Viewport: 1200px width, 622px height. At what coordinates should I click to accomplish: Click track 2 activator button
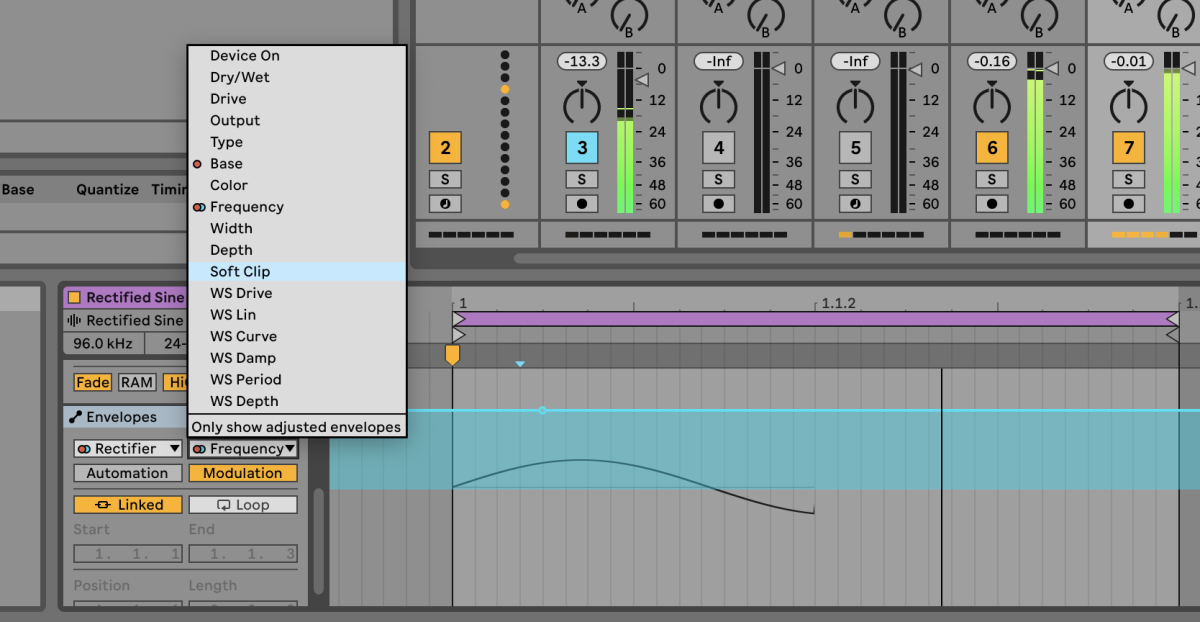(x=445, y=148)
